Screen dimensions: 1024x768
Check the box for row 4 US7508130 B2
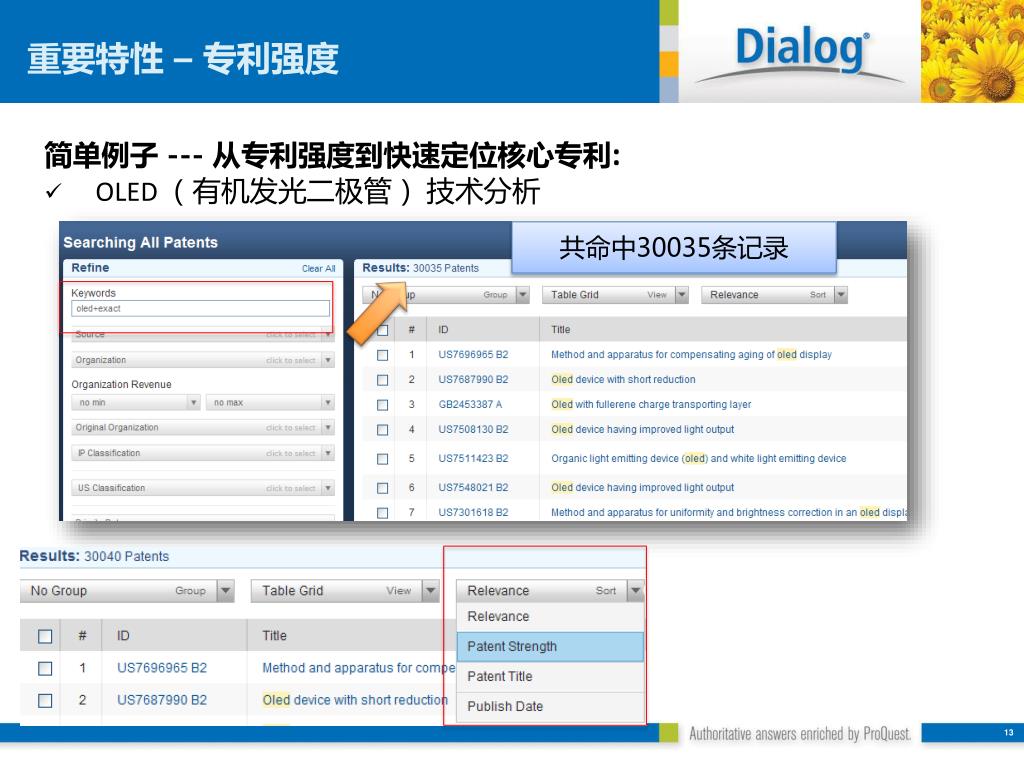click(x=383, y=430)
